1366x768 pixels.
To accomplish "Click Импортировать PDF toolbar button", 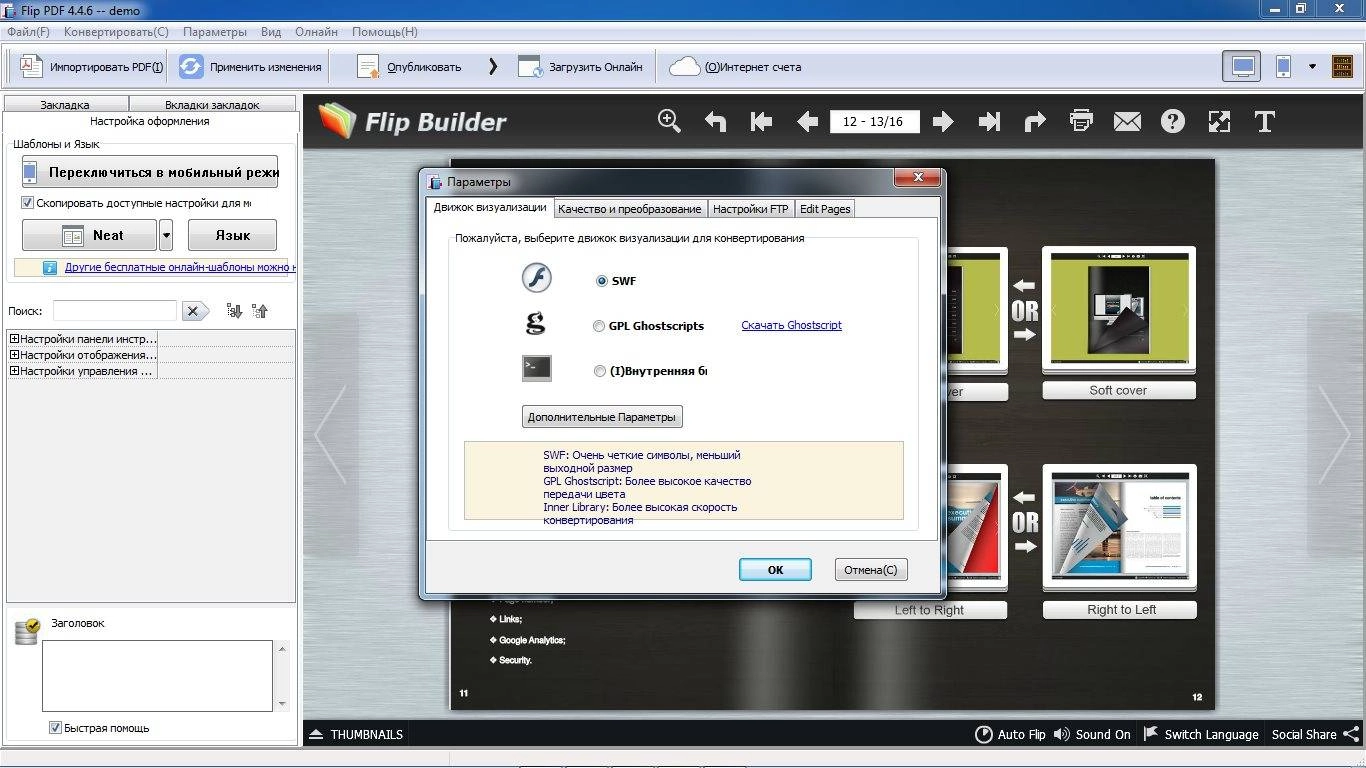I will tap(90, 67).
